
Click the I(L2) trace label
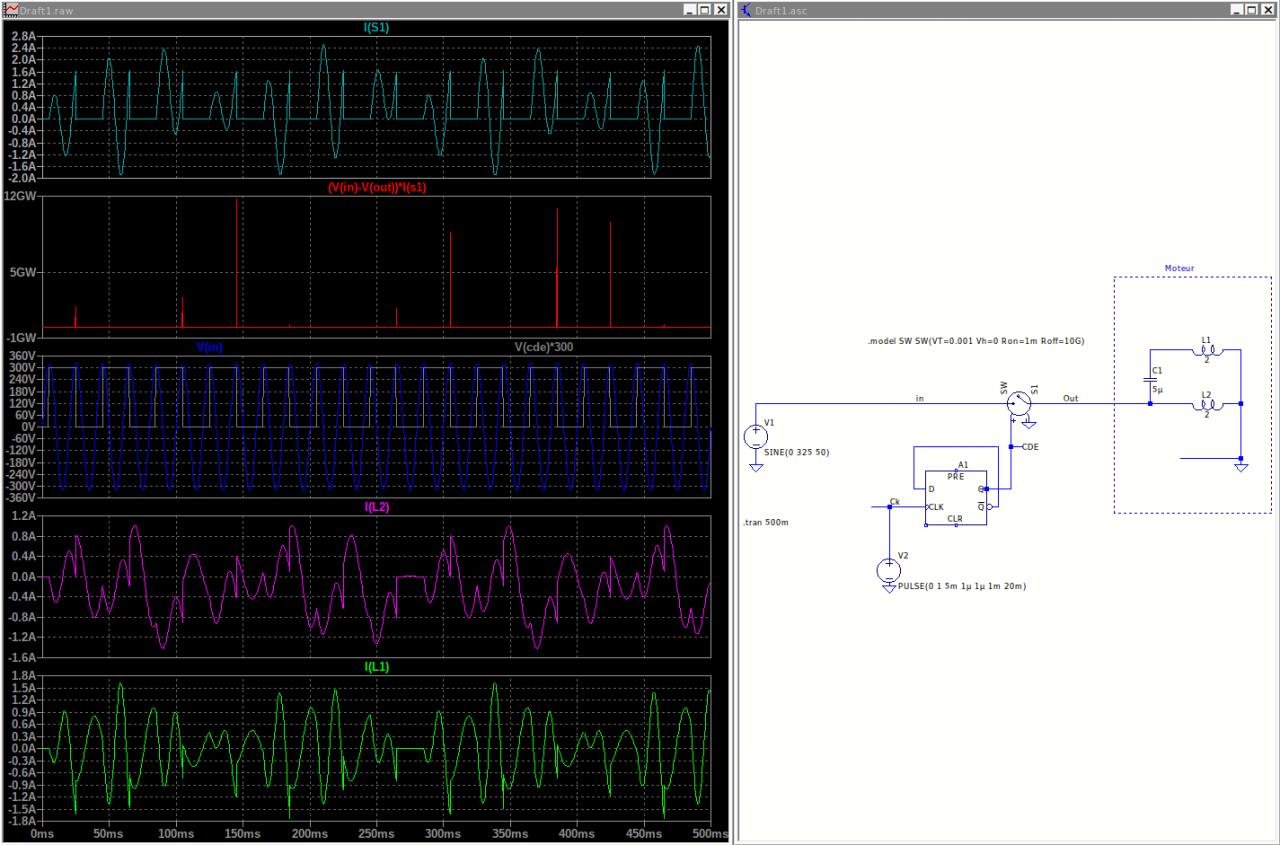[x=376, y=507]
